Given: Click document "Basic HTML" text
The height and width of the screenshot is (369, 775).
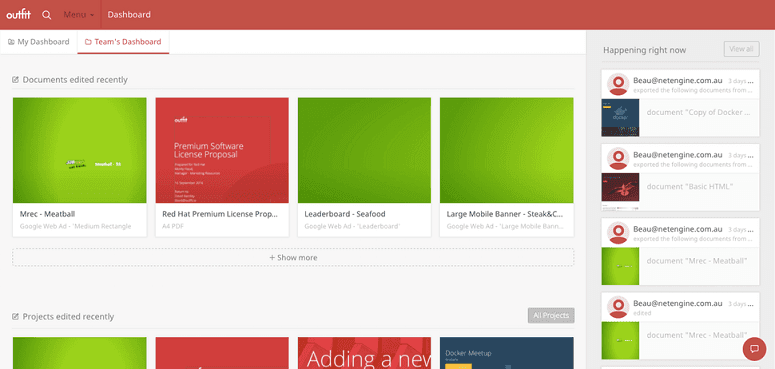Looking at the screenshot, I should click(x=689, y=187).
